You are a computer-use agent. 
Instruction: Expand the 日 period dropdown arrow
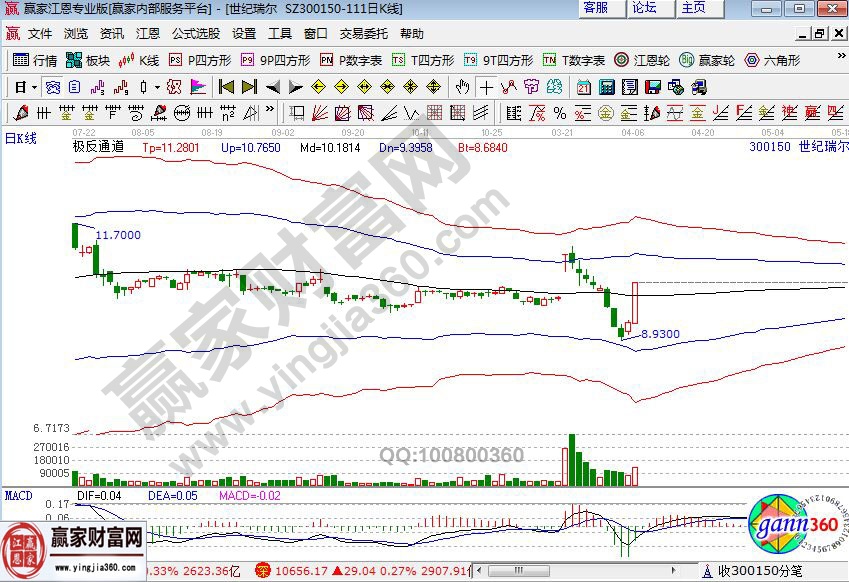pos(33,87)
